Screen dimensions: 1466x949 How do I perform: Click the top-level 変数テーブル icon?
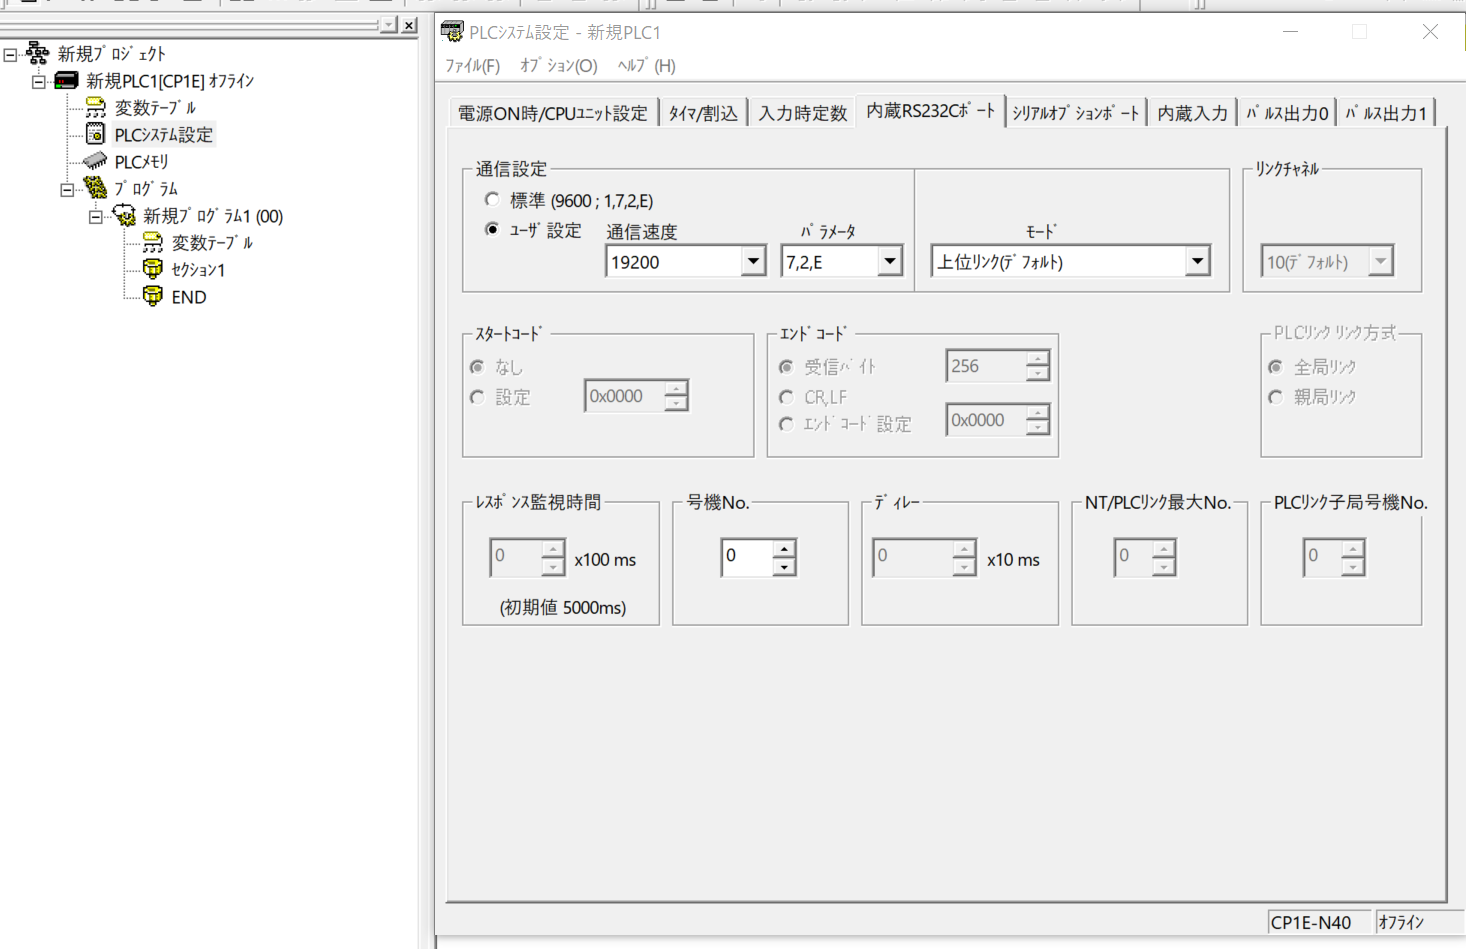pos(95,107)
